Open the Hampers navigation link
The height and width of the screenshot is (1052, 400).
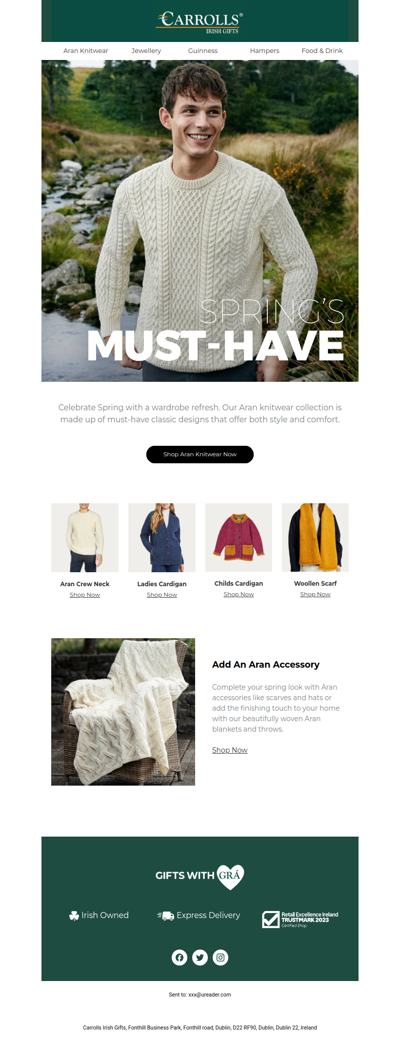(264, 51)
